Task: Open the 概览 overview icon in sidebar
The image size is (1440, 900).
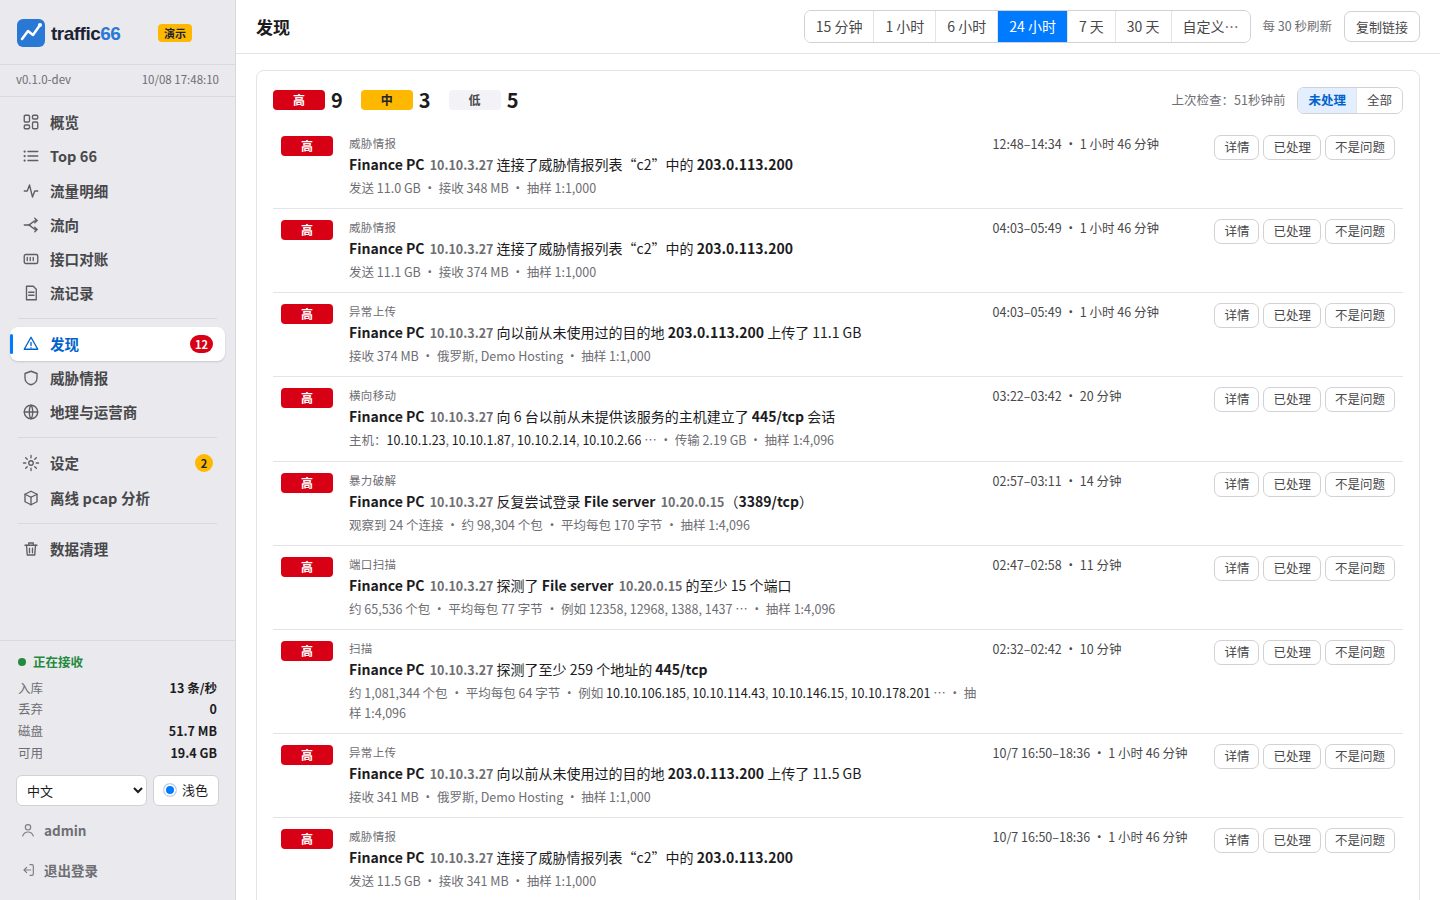Action: [x=31, y=122]
